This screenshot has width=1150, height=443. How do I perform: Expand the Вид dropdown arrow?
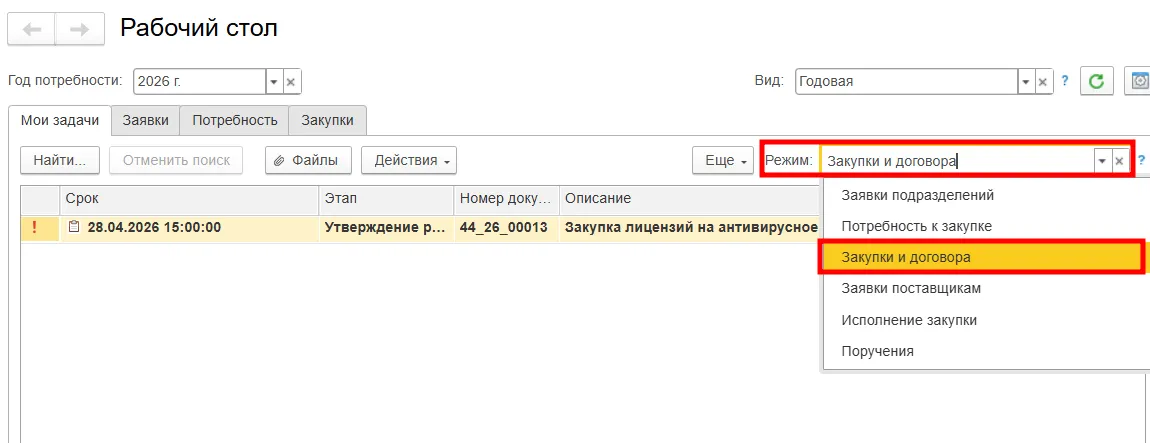point(1025,82)
